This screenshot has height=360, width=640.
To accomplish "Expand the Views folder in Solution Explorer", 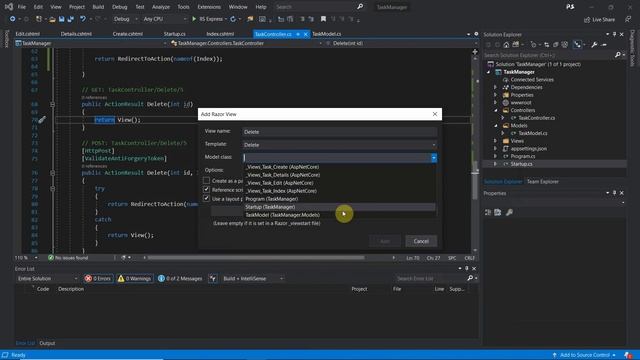I will point(495,141).
